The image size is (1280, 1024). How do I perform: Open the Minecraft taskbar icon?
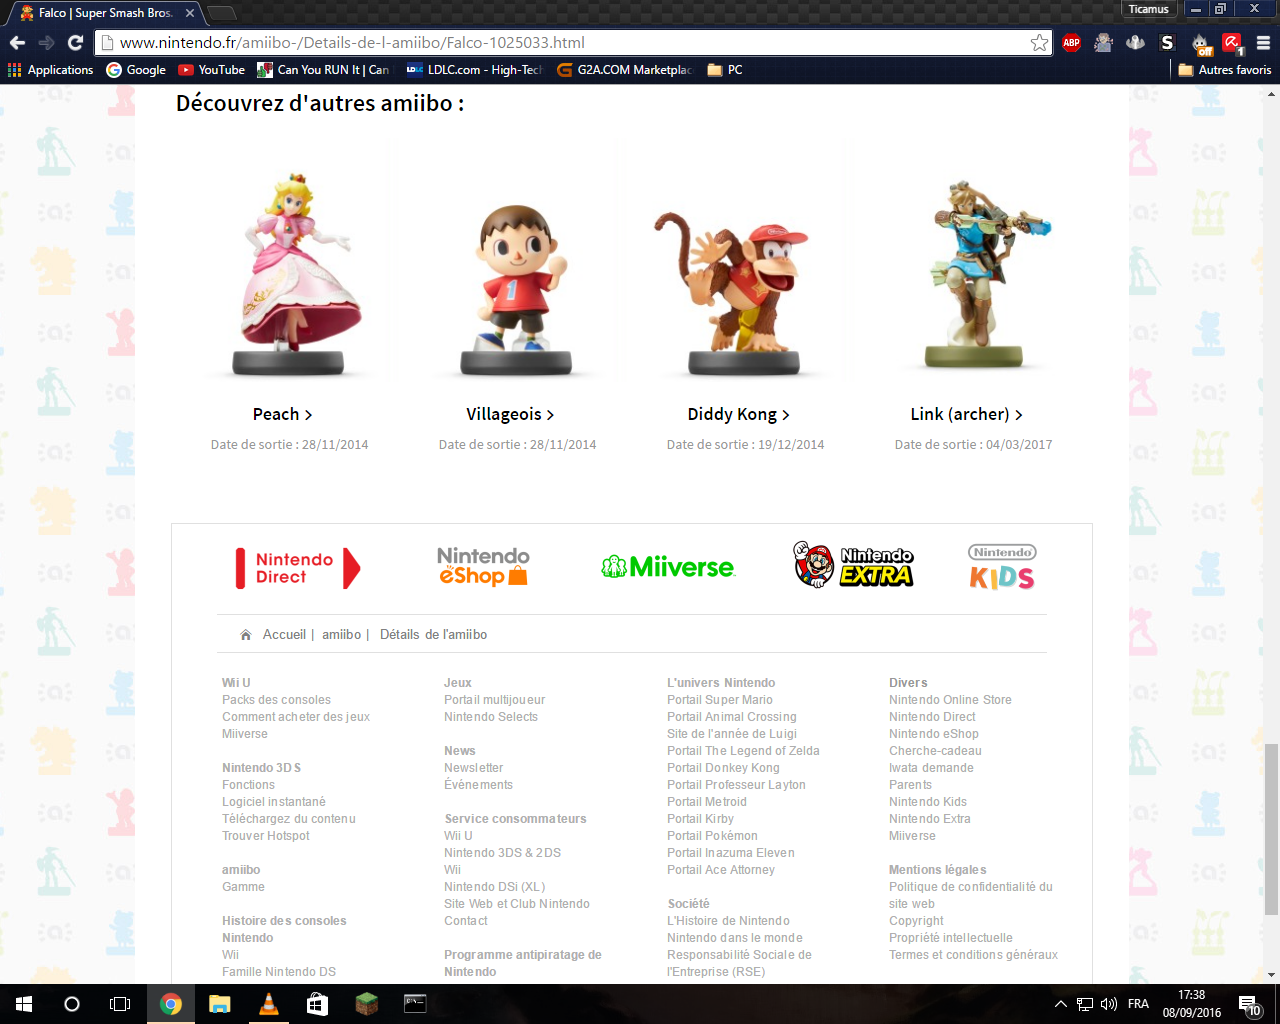pyautogui.click(x=366, y=1004)
